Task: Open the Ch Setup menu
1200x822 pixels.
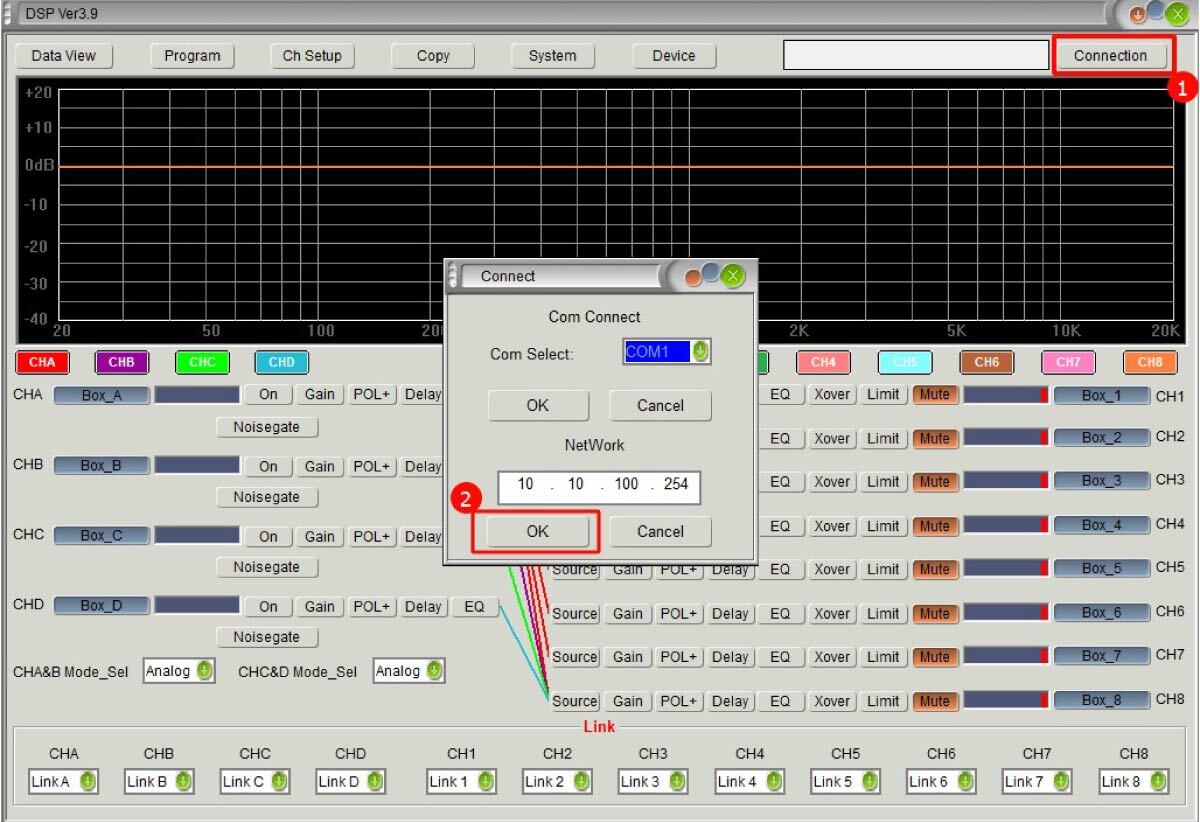Action: [x=312, y=56]
